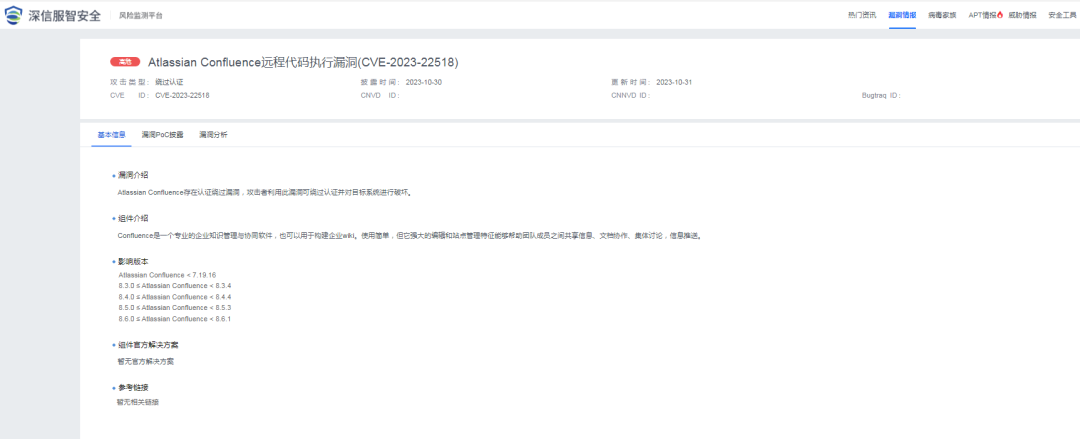Click the 漏洞介绍 section heading
Viewport: 1080px width, 439px height.
(133, 175)
